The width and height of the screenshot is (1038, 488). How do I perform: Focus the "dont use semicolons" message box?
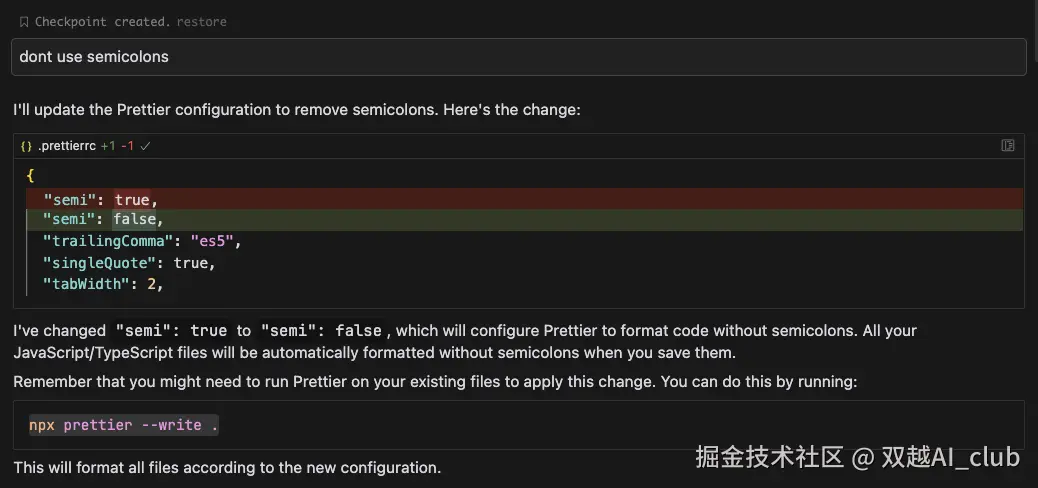coord(518,57)
